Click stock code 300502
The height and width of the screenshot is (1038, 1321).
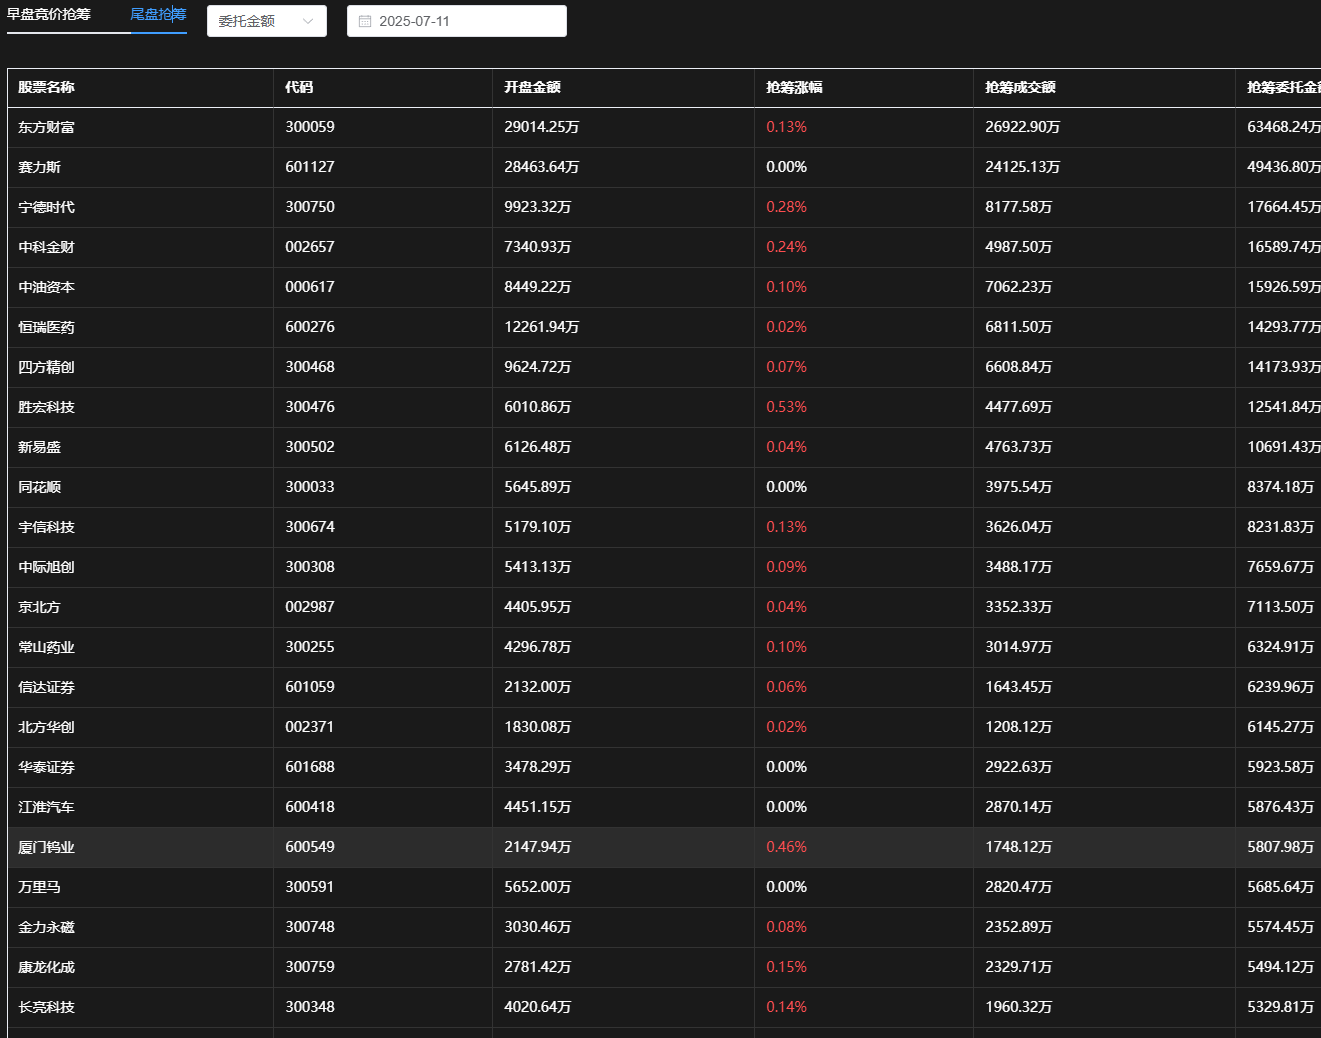tap(310, 447)
